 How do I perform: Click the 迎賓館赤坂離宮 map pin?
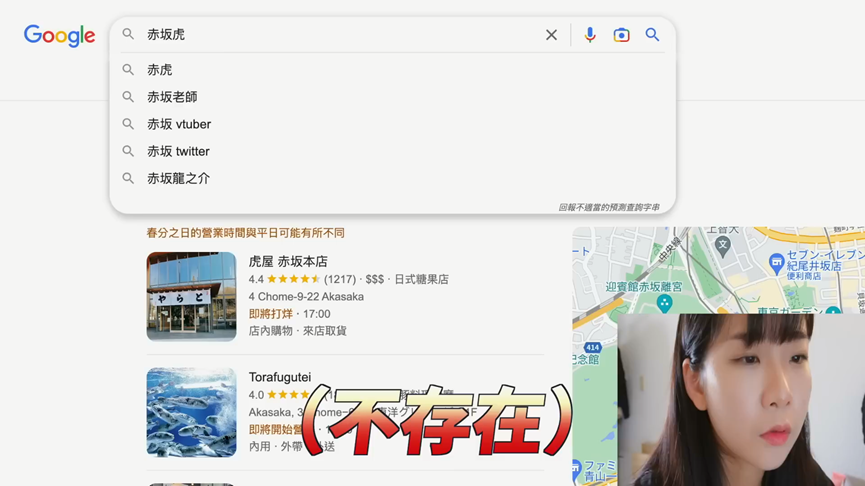(665, 303)
